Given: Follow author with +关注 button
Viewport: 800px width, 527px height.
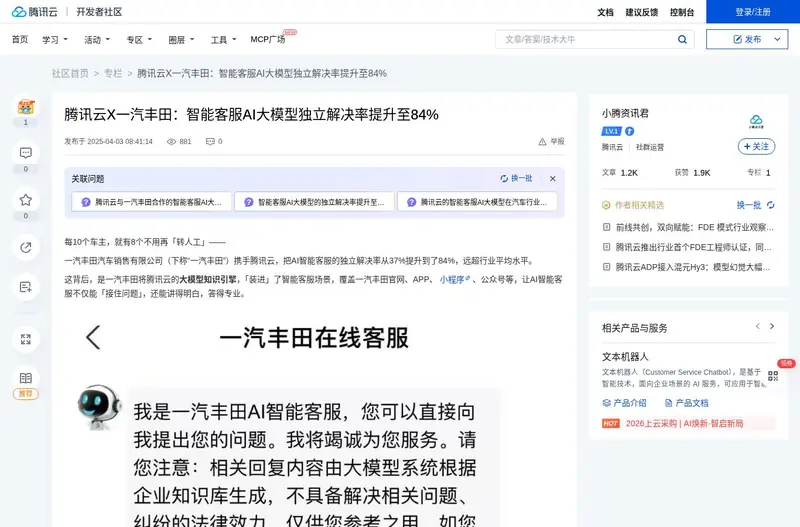Looking at the screenshot, I should pyautogui.click(x=756, y=146).
